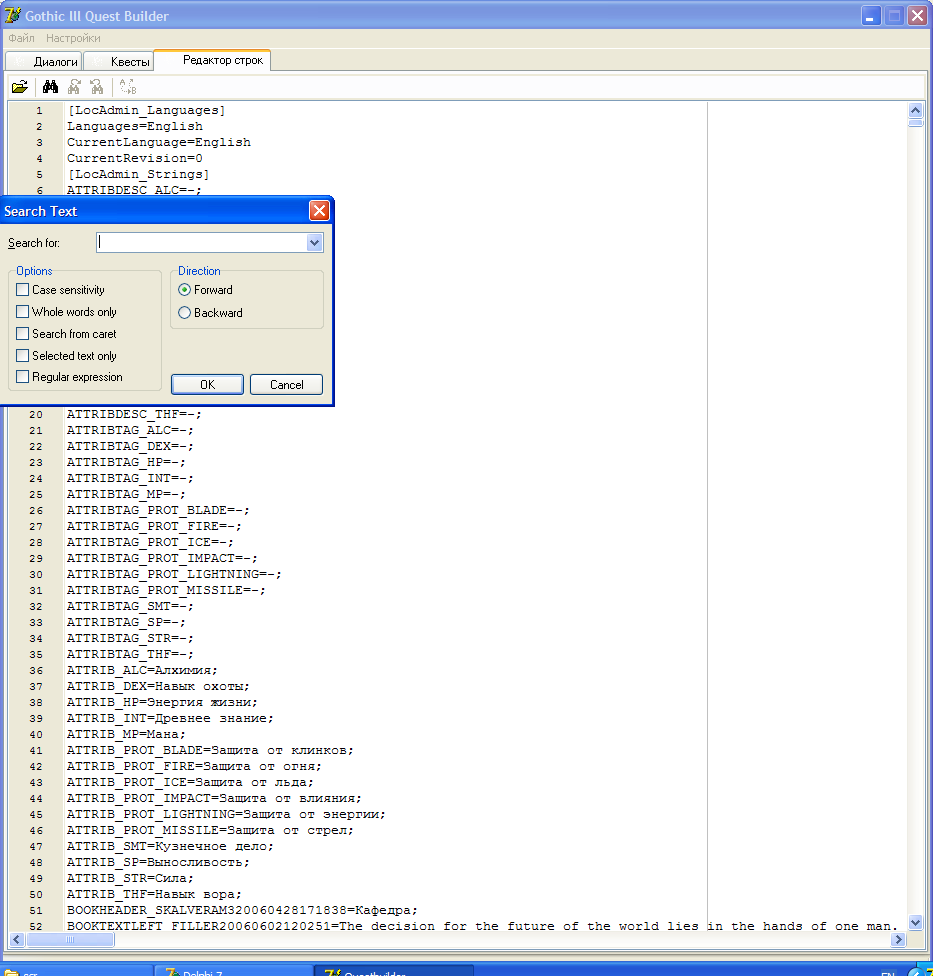Confirm the search with OK
The width and height of the screenshot is (933, 976).
tap(207, 385)
